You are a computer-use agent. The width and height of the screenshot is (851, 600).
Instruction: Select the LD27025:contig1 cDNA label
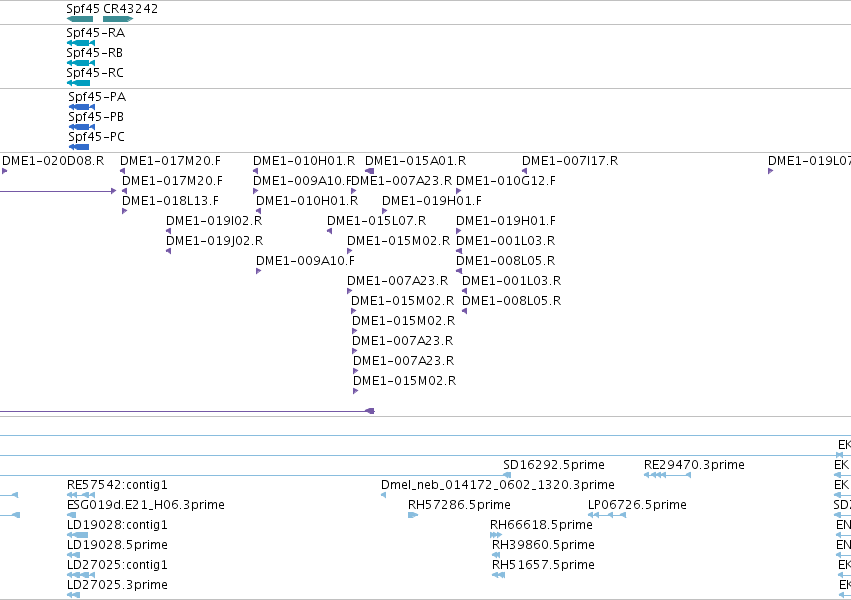click(117, 565)
